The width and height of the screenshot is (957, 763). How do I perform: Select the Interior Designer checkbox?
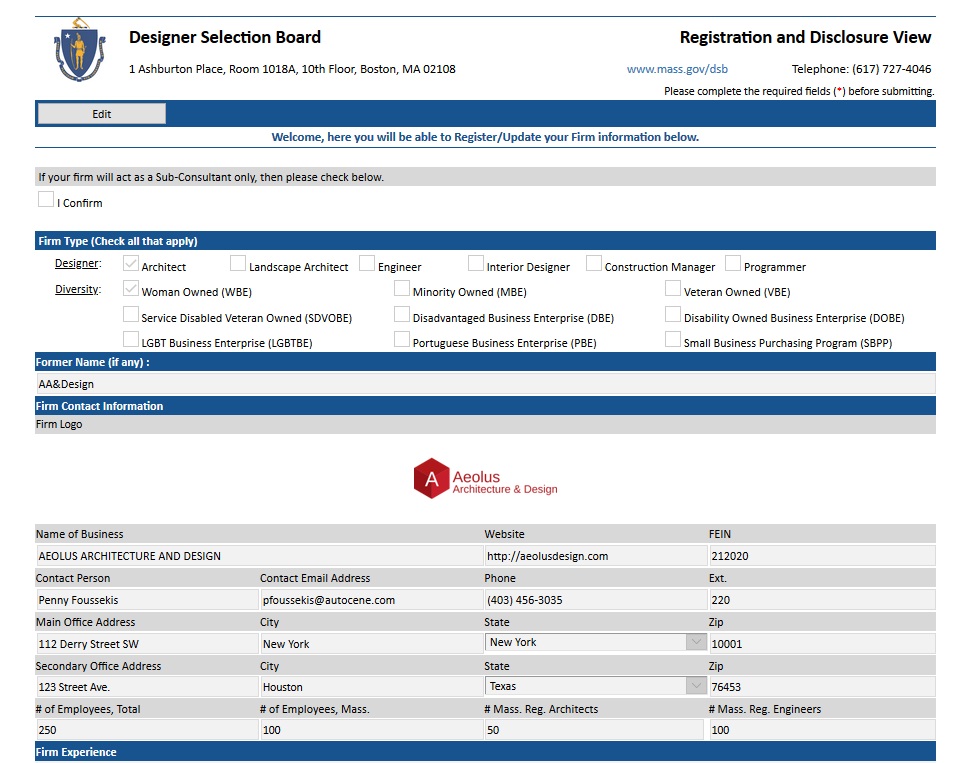click(x=476, y=265)
